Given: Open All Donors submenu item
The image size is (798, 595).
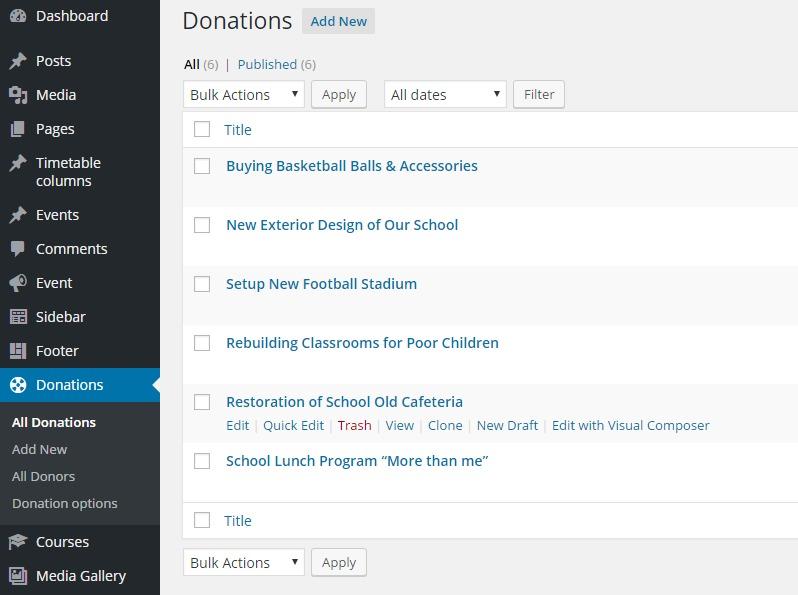Looking at the screenshot, I should tap(43, 476).
